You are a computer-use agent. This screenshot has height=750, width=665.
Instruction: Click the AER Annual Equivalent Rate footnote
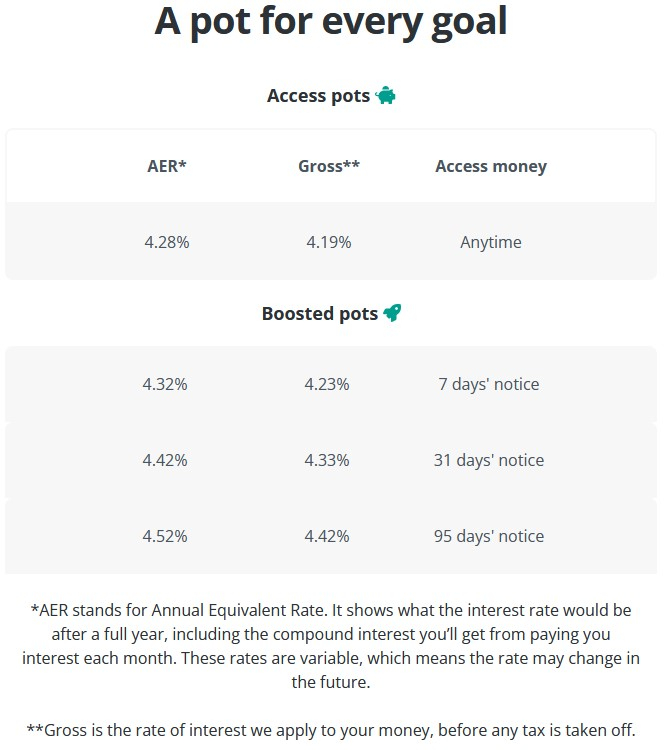[331, 646]
